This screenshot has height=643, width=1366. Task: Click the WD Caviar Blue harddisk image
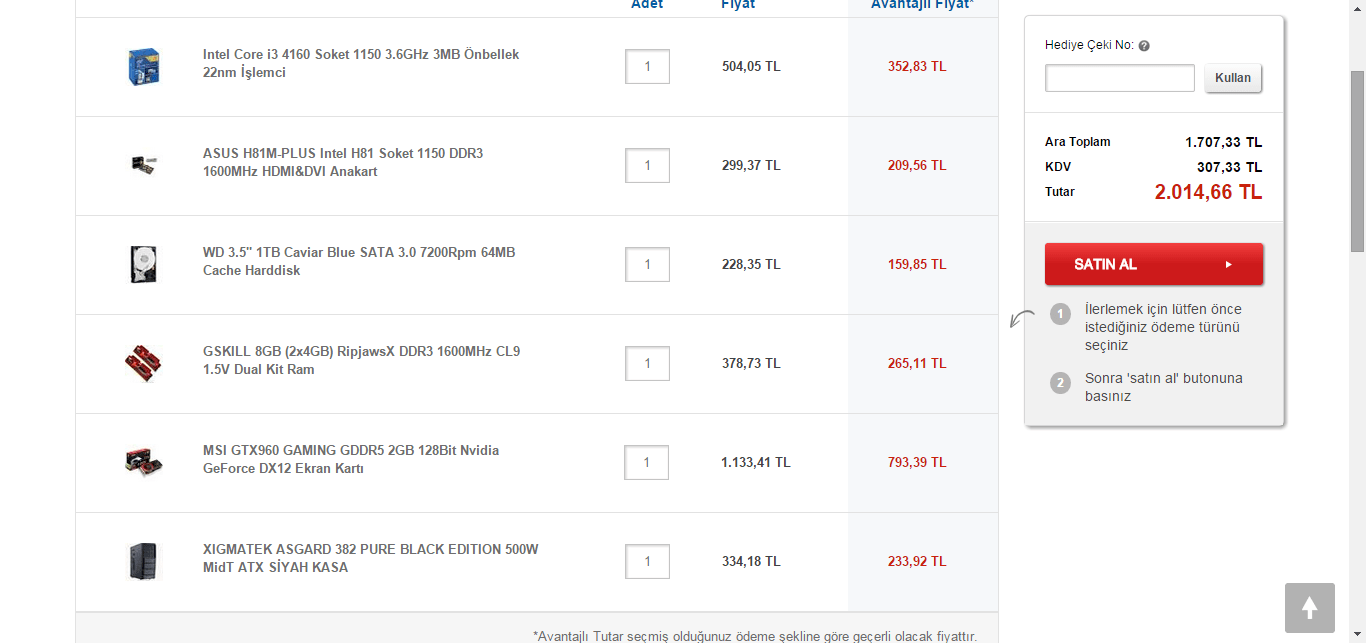(x=144, y=264)
